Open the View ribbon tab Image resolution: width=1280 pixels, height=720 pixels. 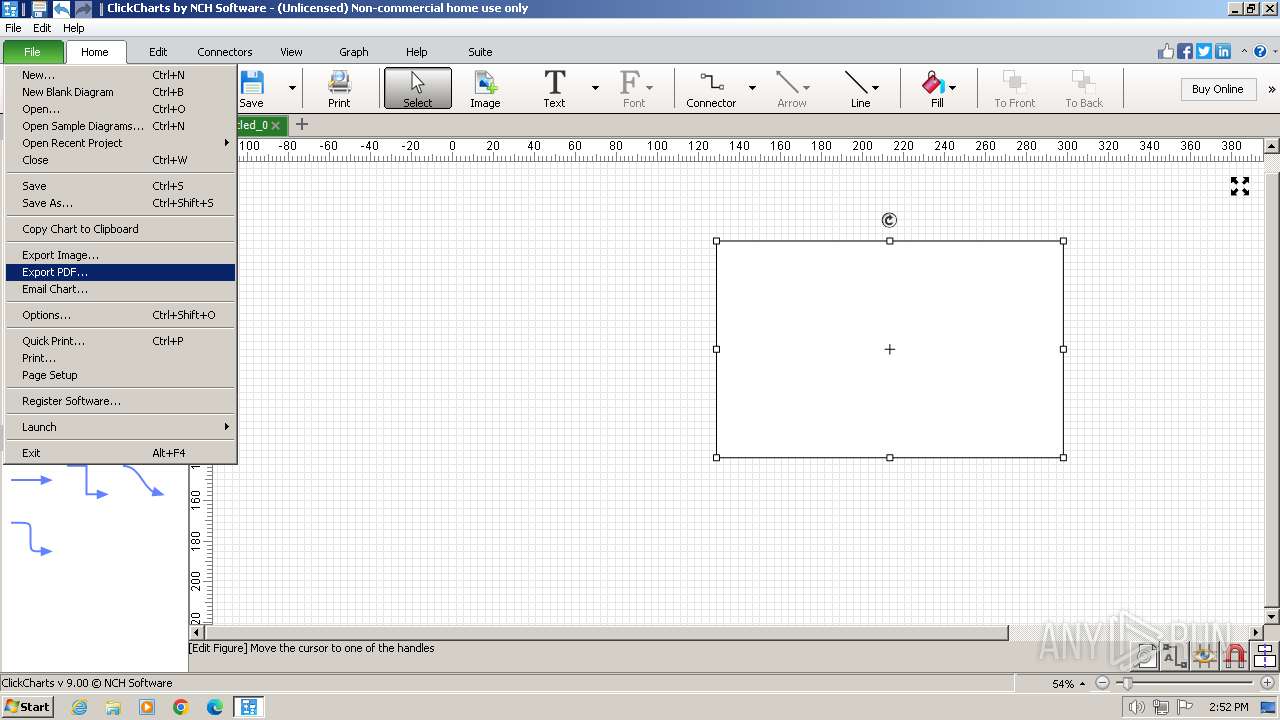[x=291, y=52]
